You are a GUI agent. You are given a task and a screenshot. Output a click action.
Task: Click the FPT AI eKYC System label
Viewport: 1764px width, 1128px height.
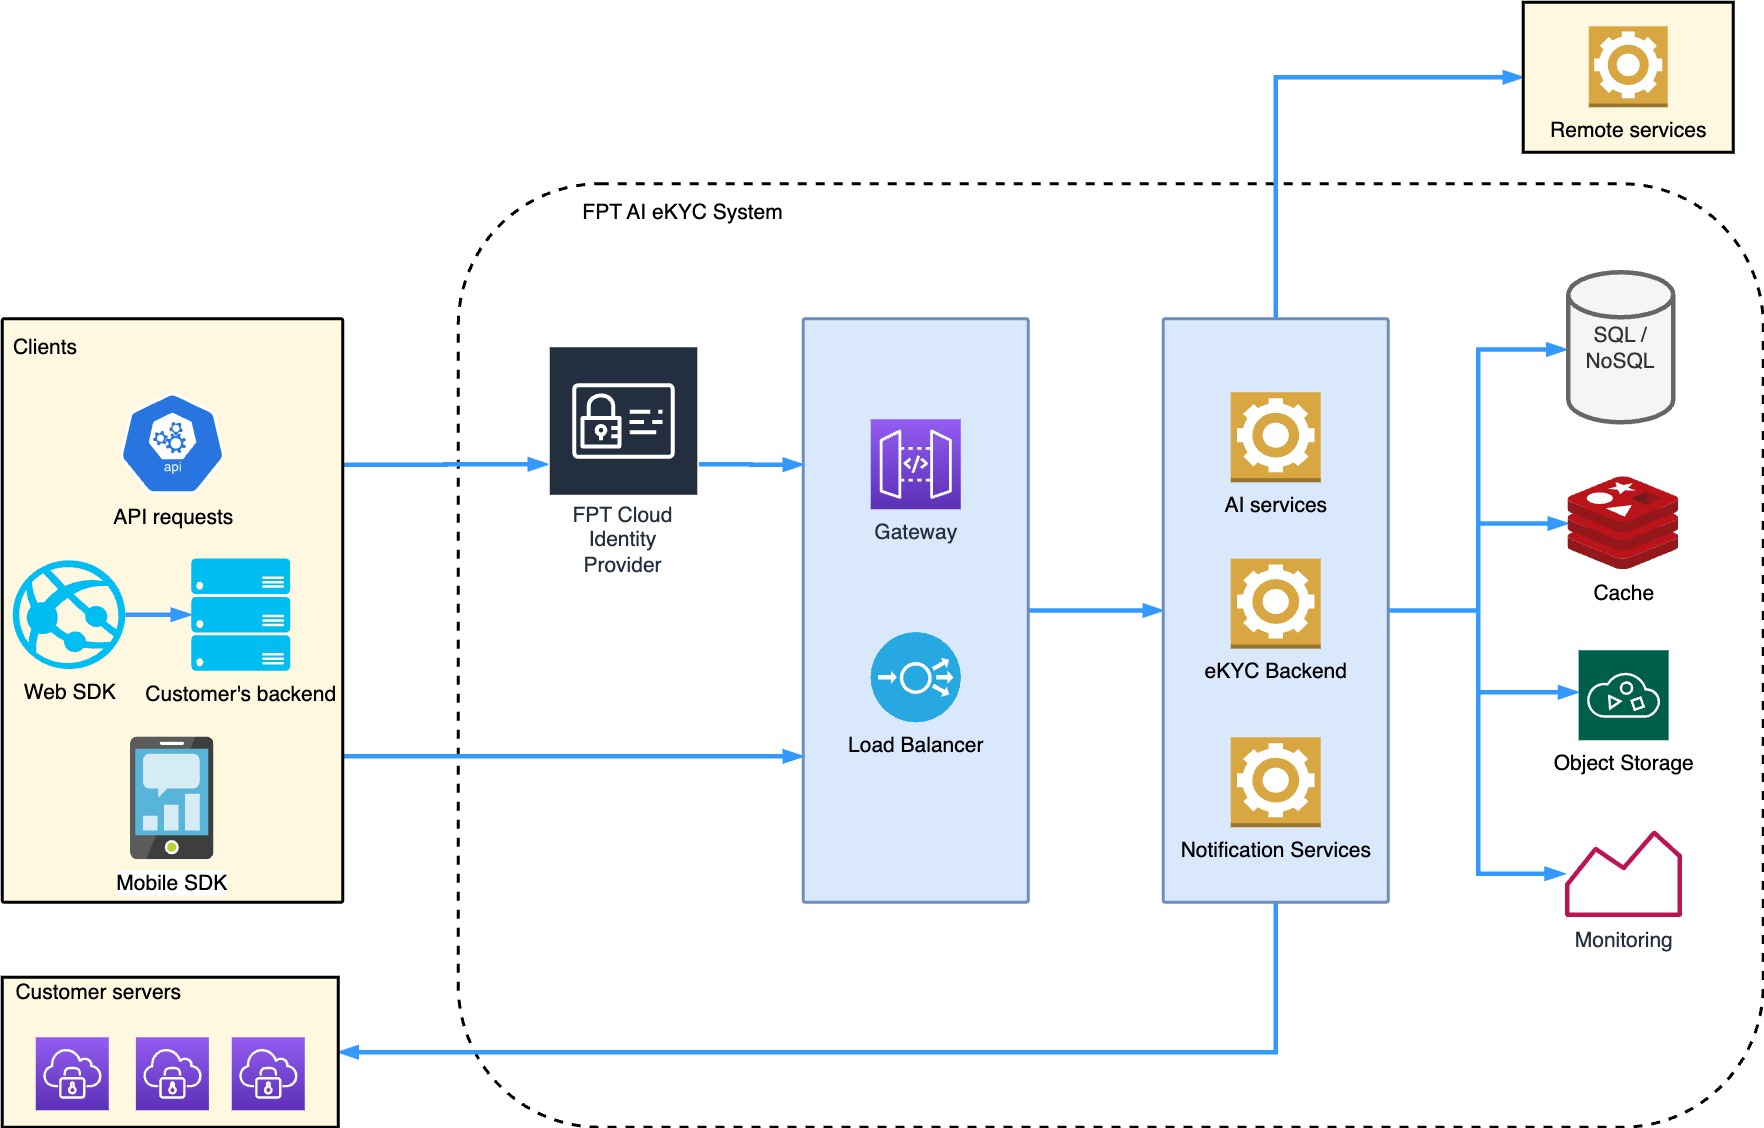682,212
